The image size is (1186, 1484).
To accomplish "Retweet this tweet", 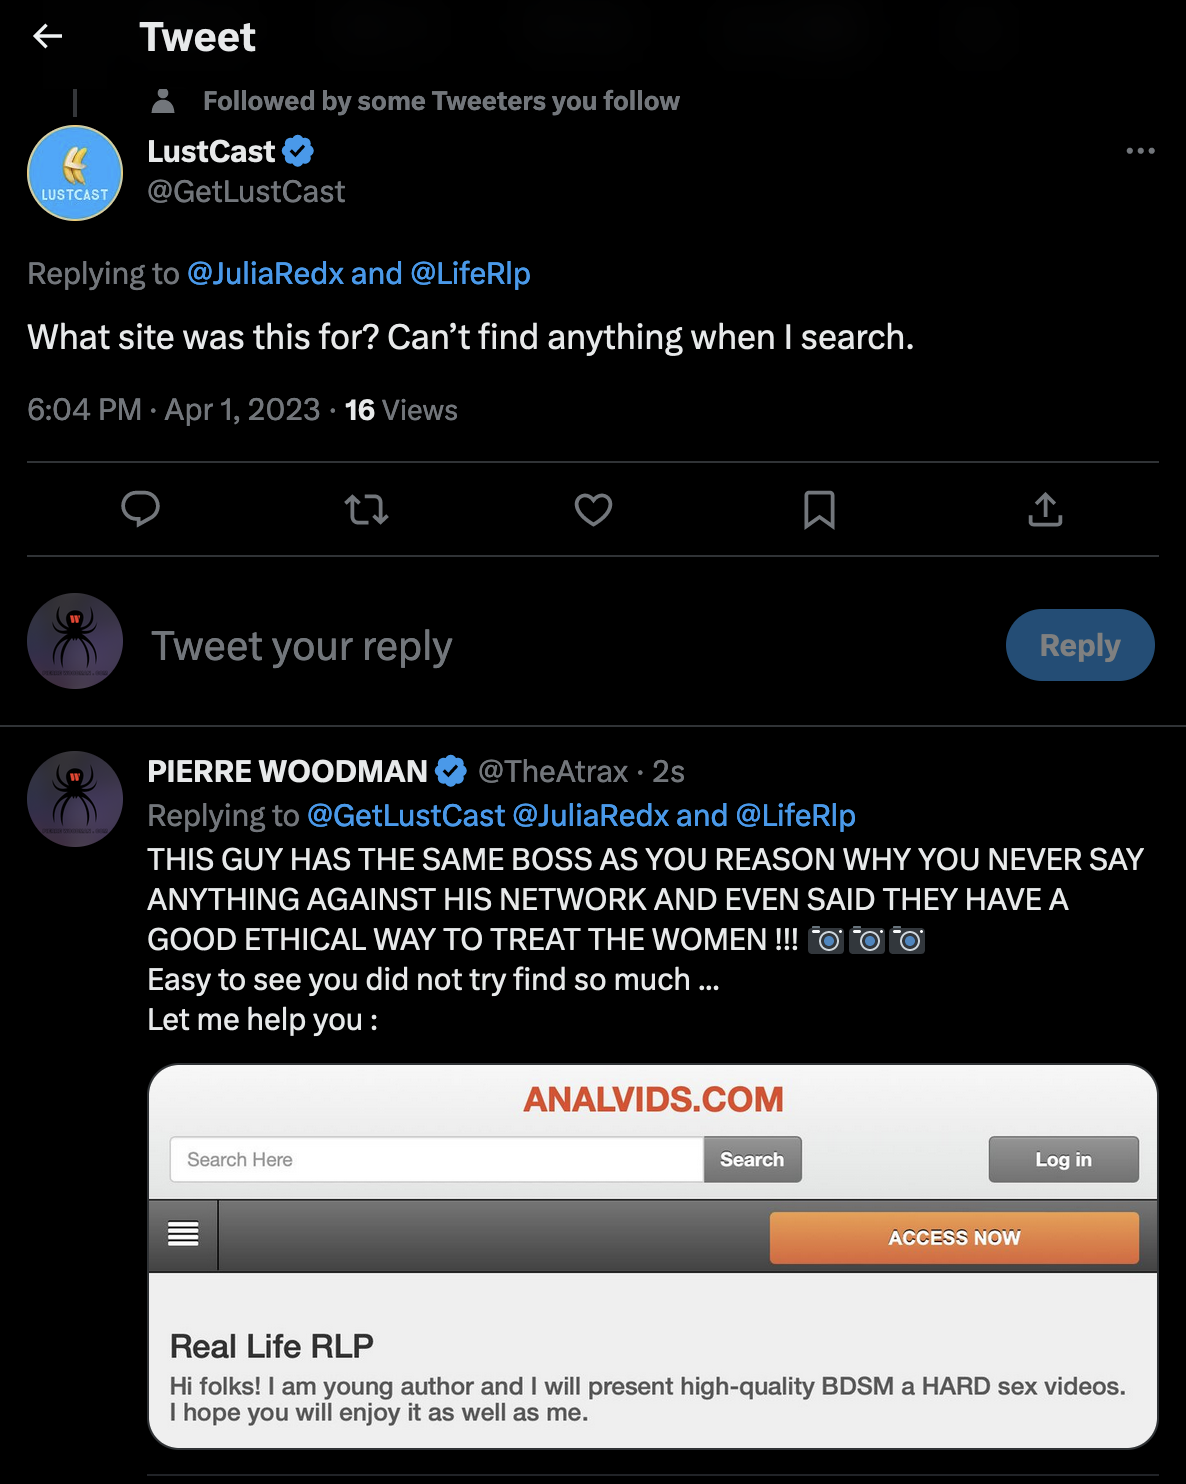I will [x=366, y=509].
